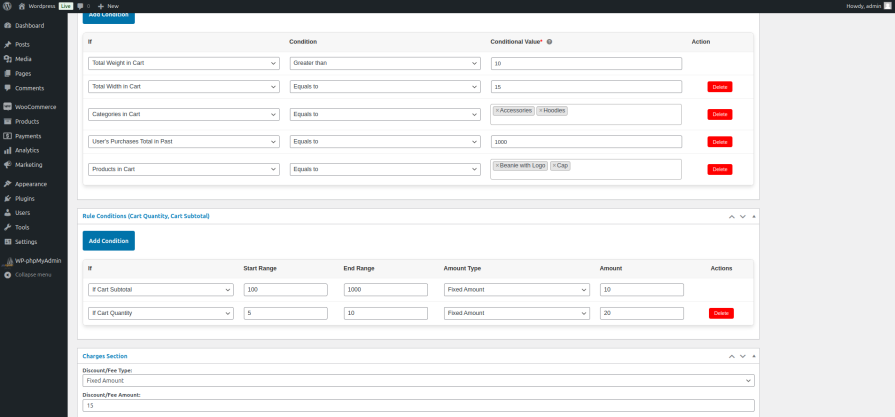Click Add Condition in Rule Conditions
The height and width of the screenshot is (417, 895).
[108, 241]
